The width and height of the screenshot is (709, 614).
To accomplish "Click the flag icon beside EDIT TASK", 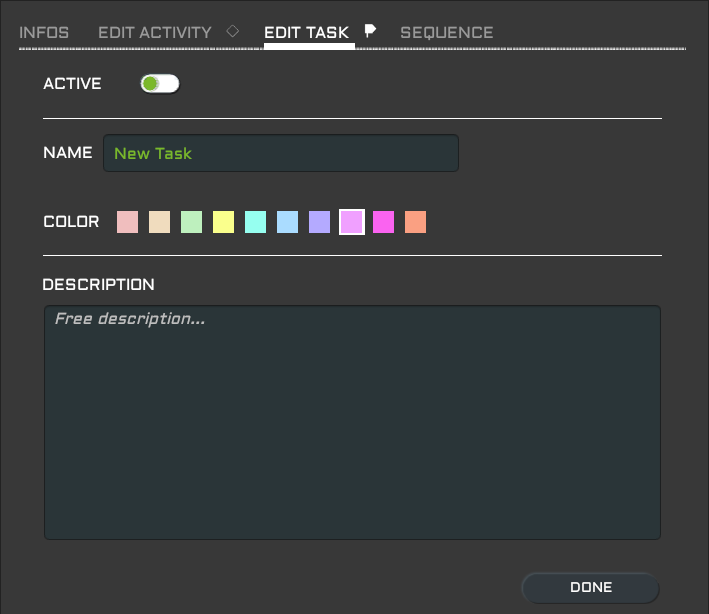I will pyautogui.click(x=370, y=31).
